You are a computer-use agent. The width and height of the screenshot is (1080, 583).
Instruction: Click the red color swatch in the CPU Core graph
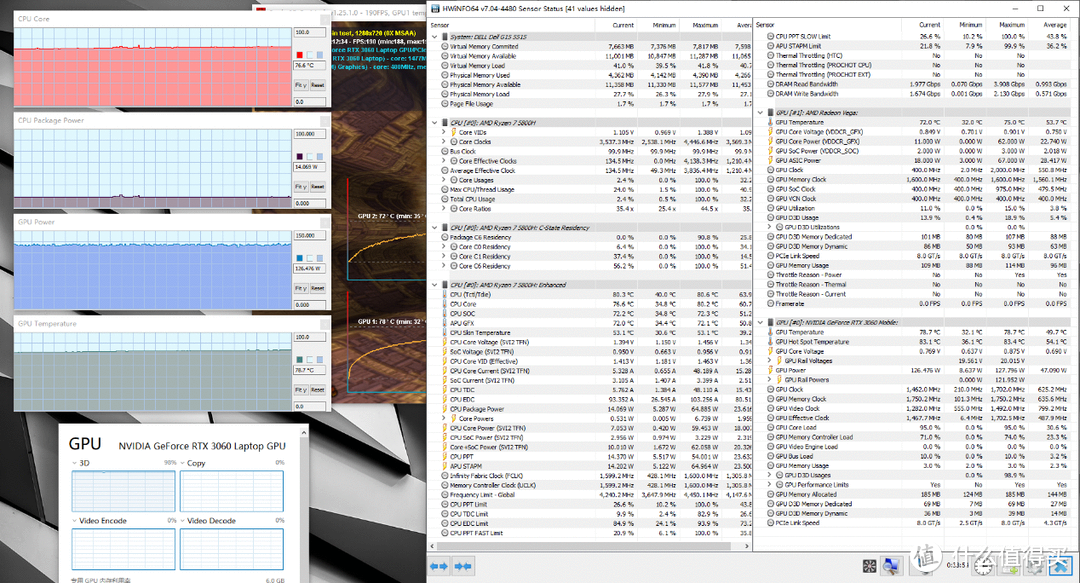[x=300, y=54]
